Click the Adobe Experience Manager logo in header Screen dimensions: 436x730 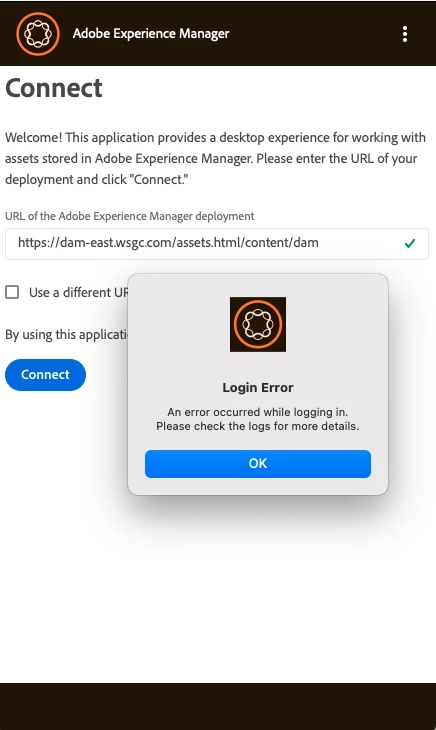point(38,34)
